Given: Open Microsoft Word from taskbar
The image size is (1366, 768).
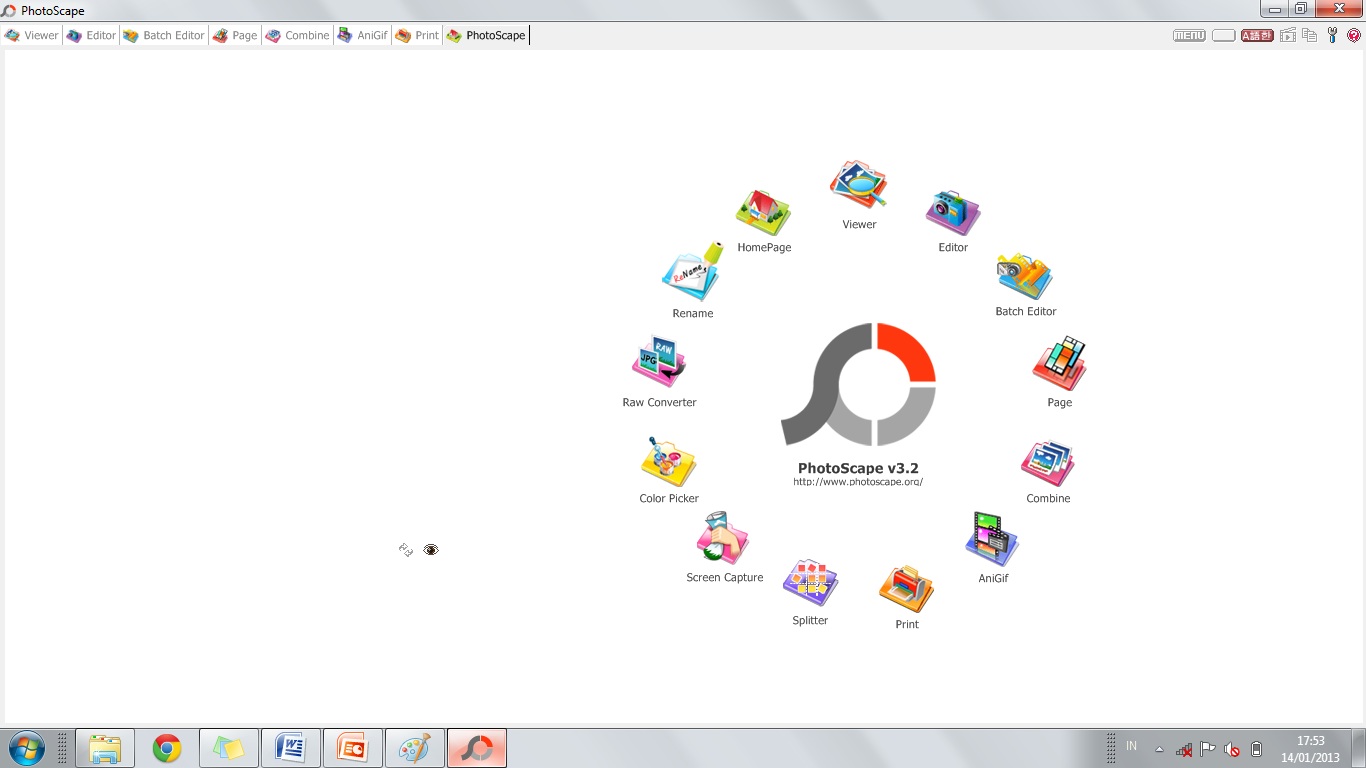Looking at the screenshot, I should (x=291, y=748).
